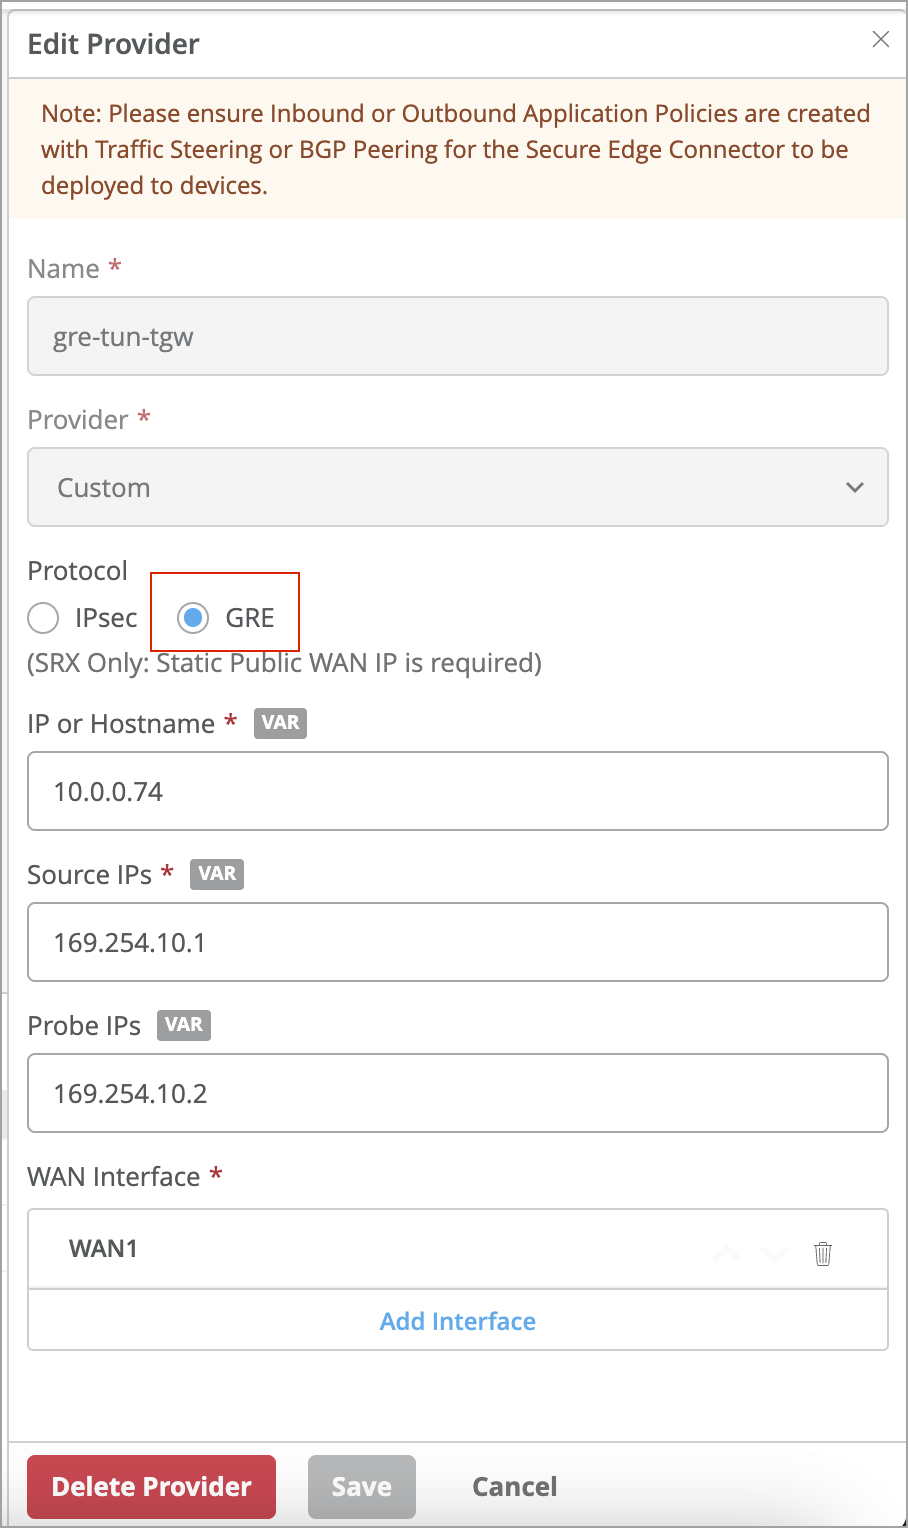Screen dimensions: 908x1528
Task: Select the IPsec protocol radio button
Action: coord(44,618)
